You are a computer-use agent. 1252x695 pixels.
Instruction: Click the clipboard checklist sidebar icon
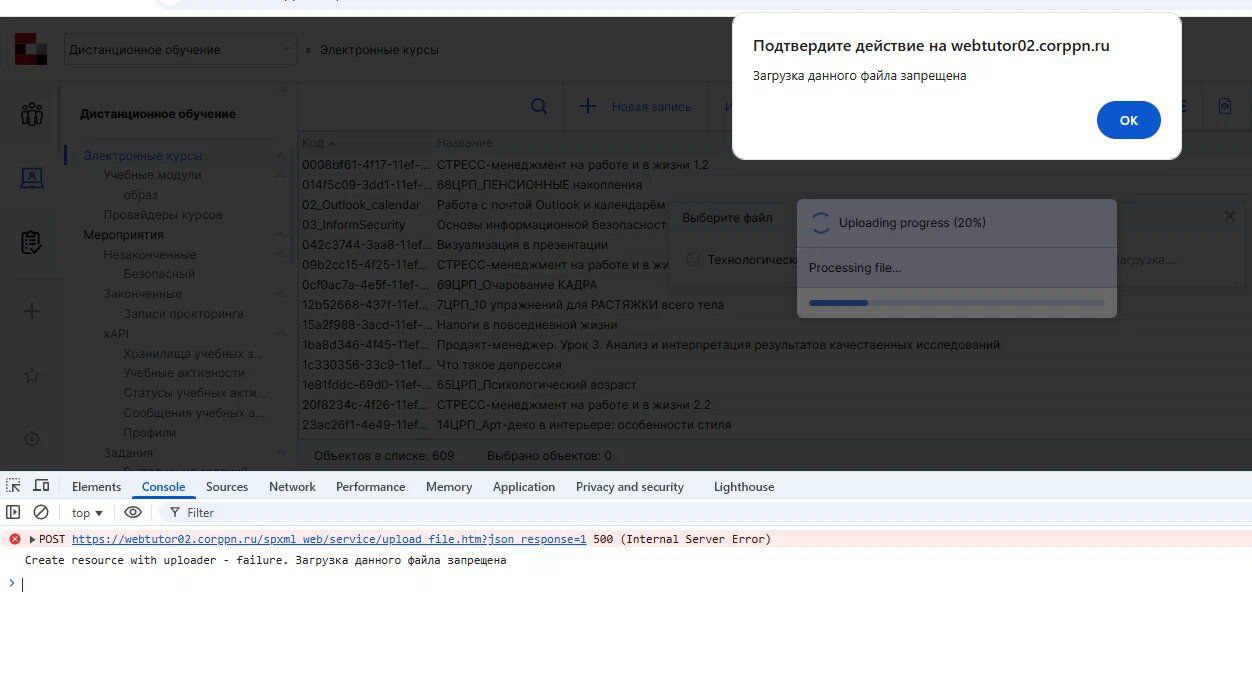click(x=31, y=242)
